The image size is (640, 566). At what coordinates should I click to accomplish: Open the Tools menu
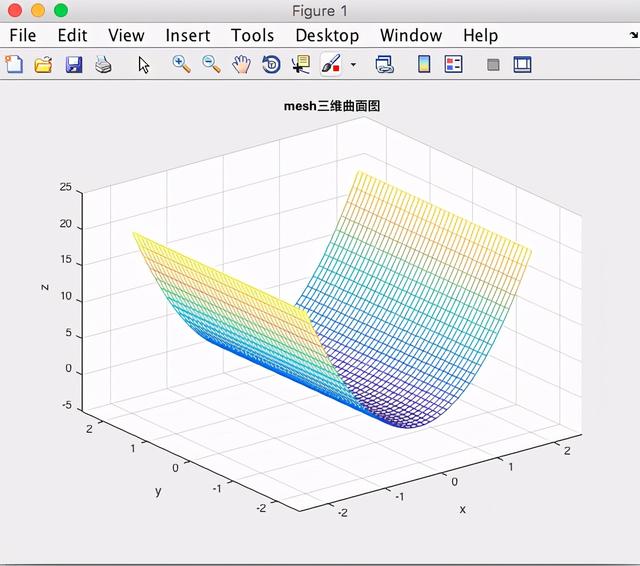[252, 36]
